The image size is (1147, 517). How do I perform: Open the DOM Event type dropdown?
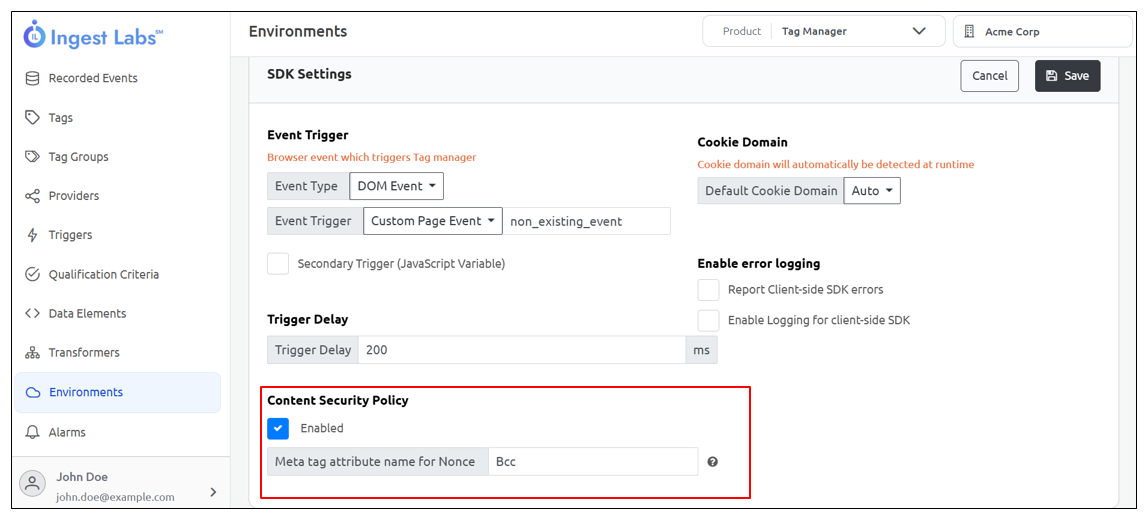396,186
